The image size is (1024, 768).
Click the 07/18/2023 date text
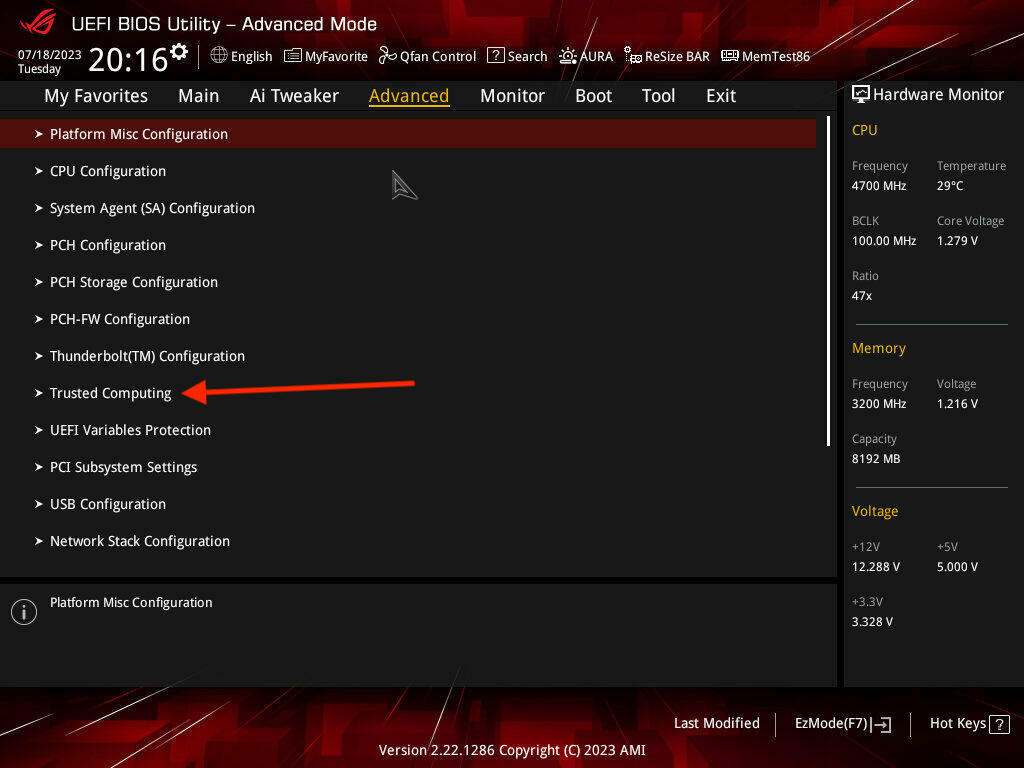(50, 55)
